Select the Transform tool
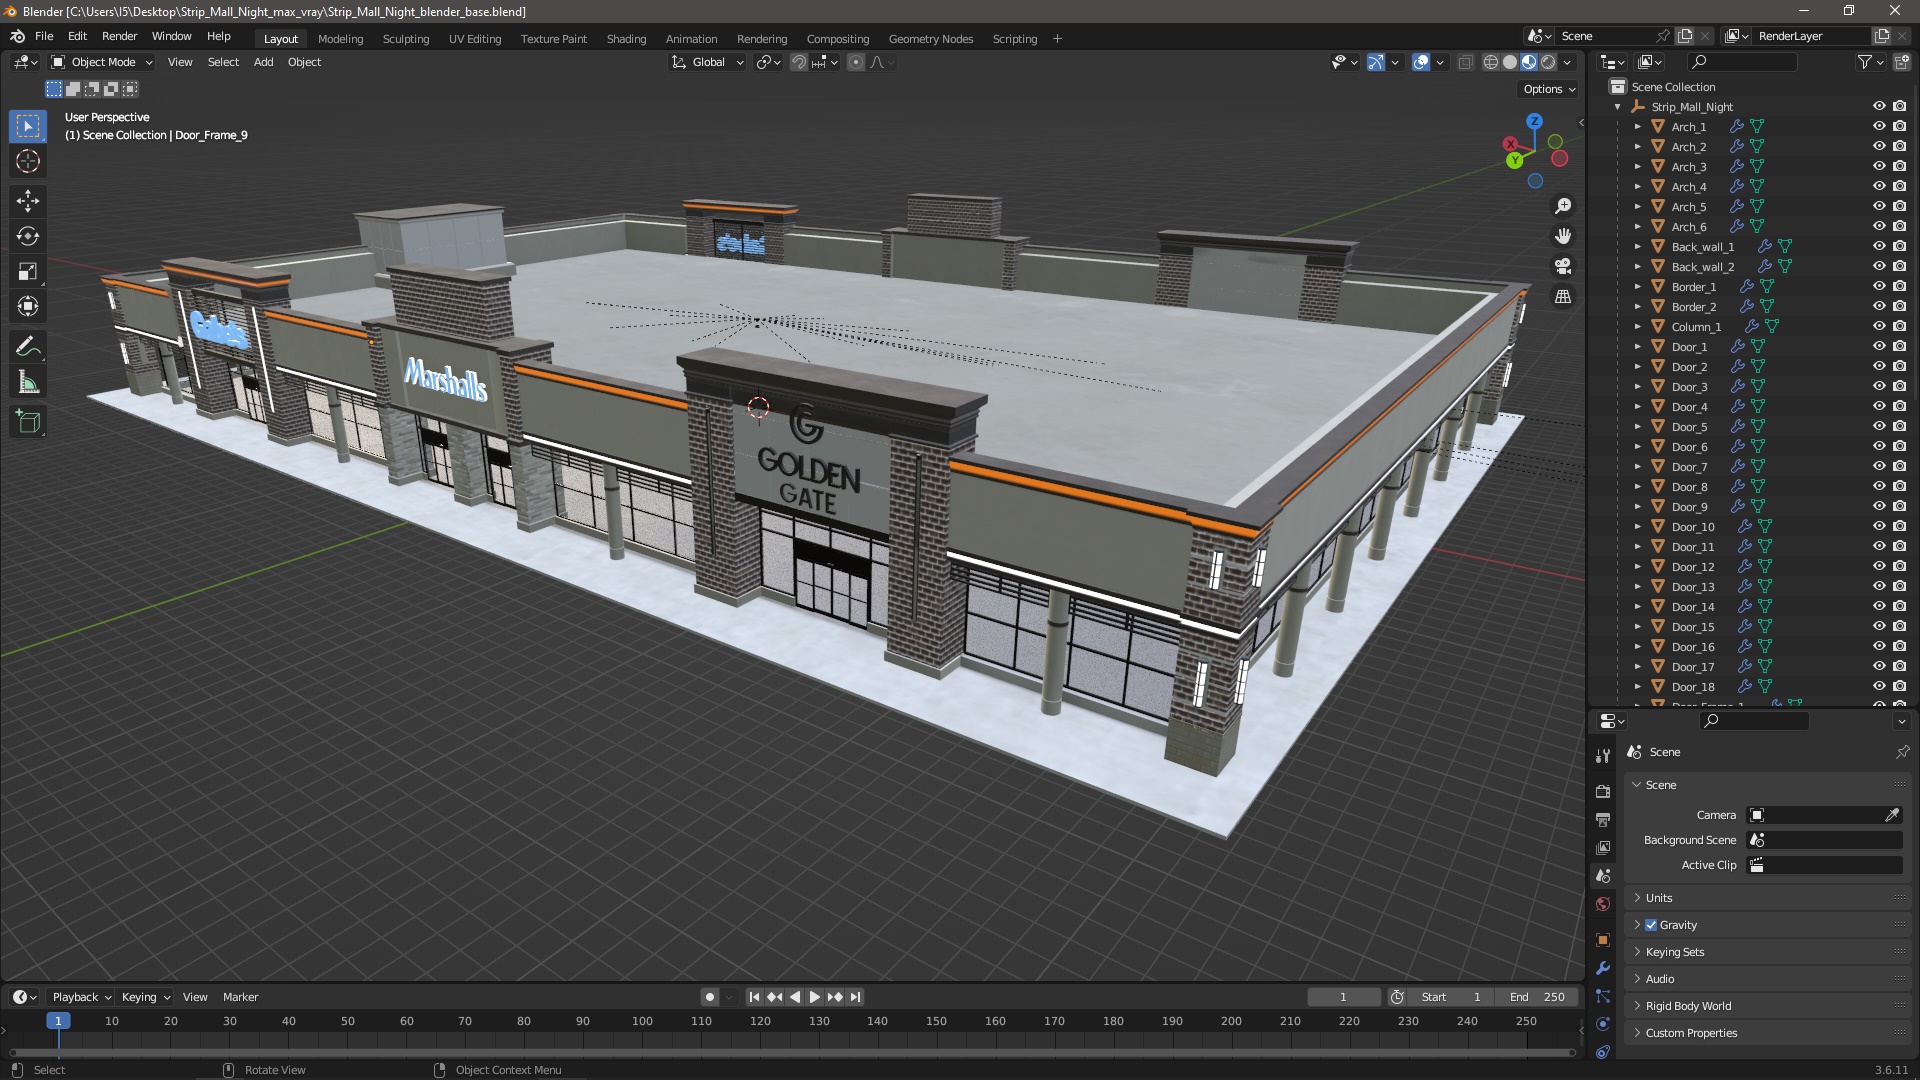The height and width of the screenshot is (1080, 1920). click(x=28, y=306)
